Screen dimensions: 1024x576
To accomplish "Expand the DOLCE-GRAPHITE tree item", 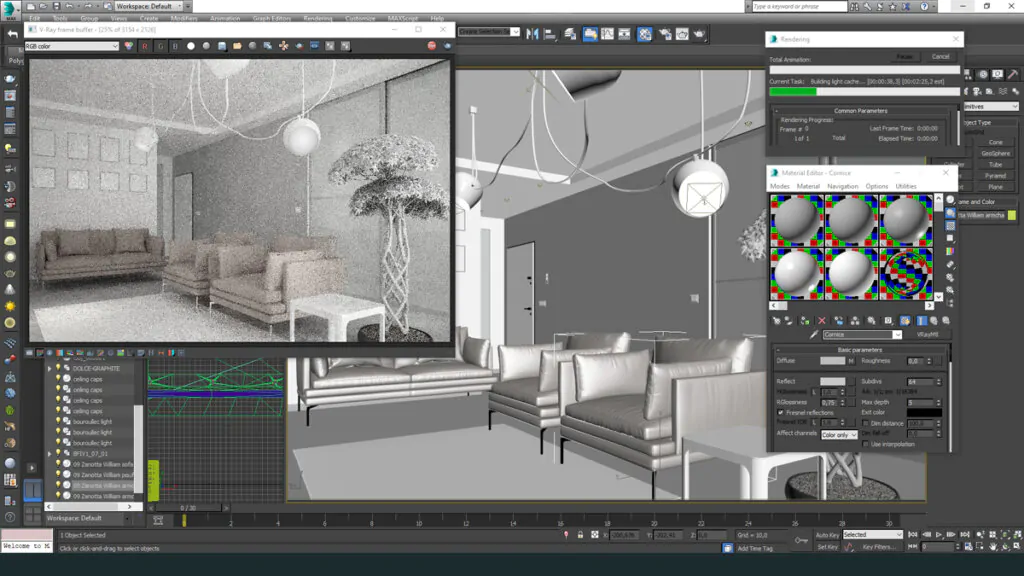I will click(x=49, y=368).
